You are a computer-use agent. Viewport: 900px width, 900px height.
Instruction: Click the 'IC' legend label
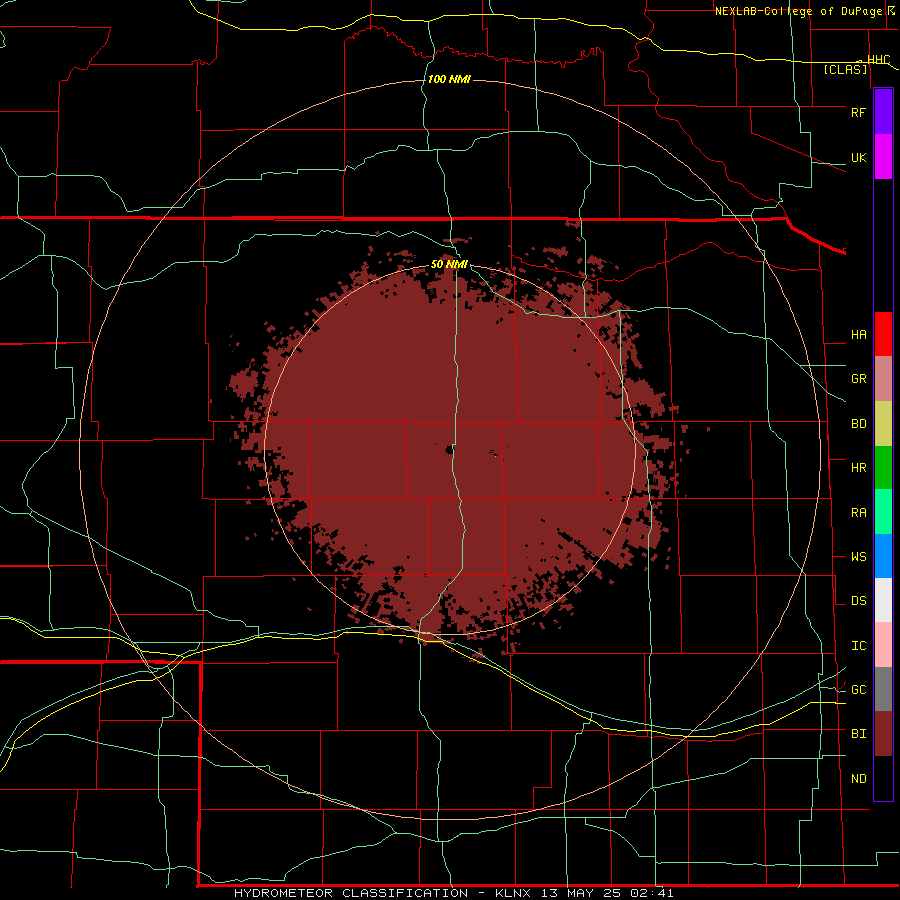858,646
